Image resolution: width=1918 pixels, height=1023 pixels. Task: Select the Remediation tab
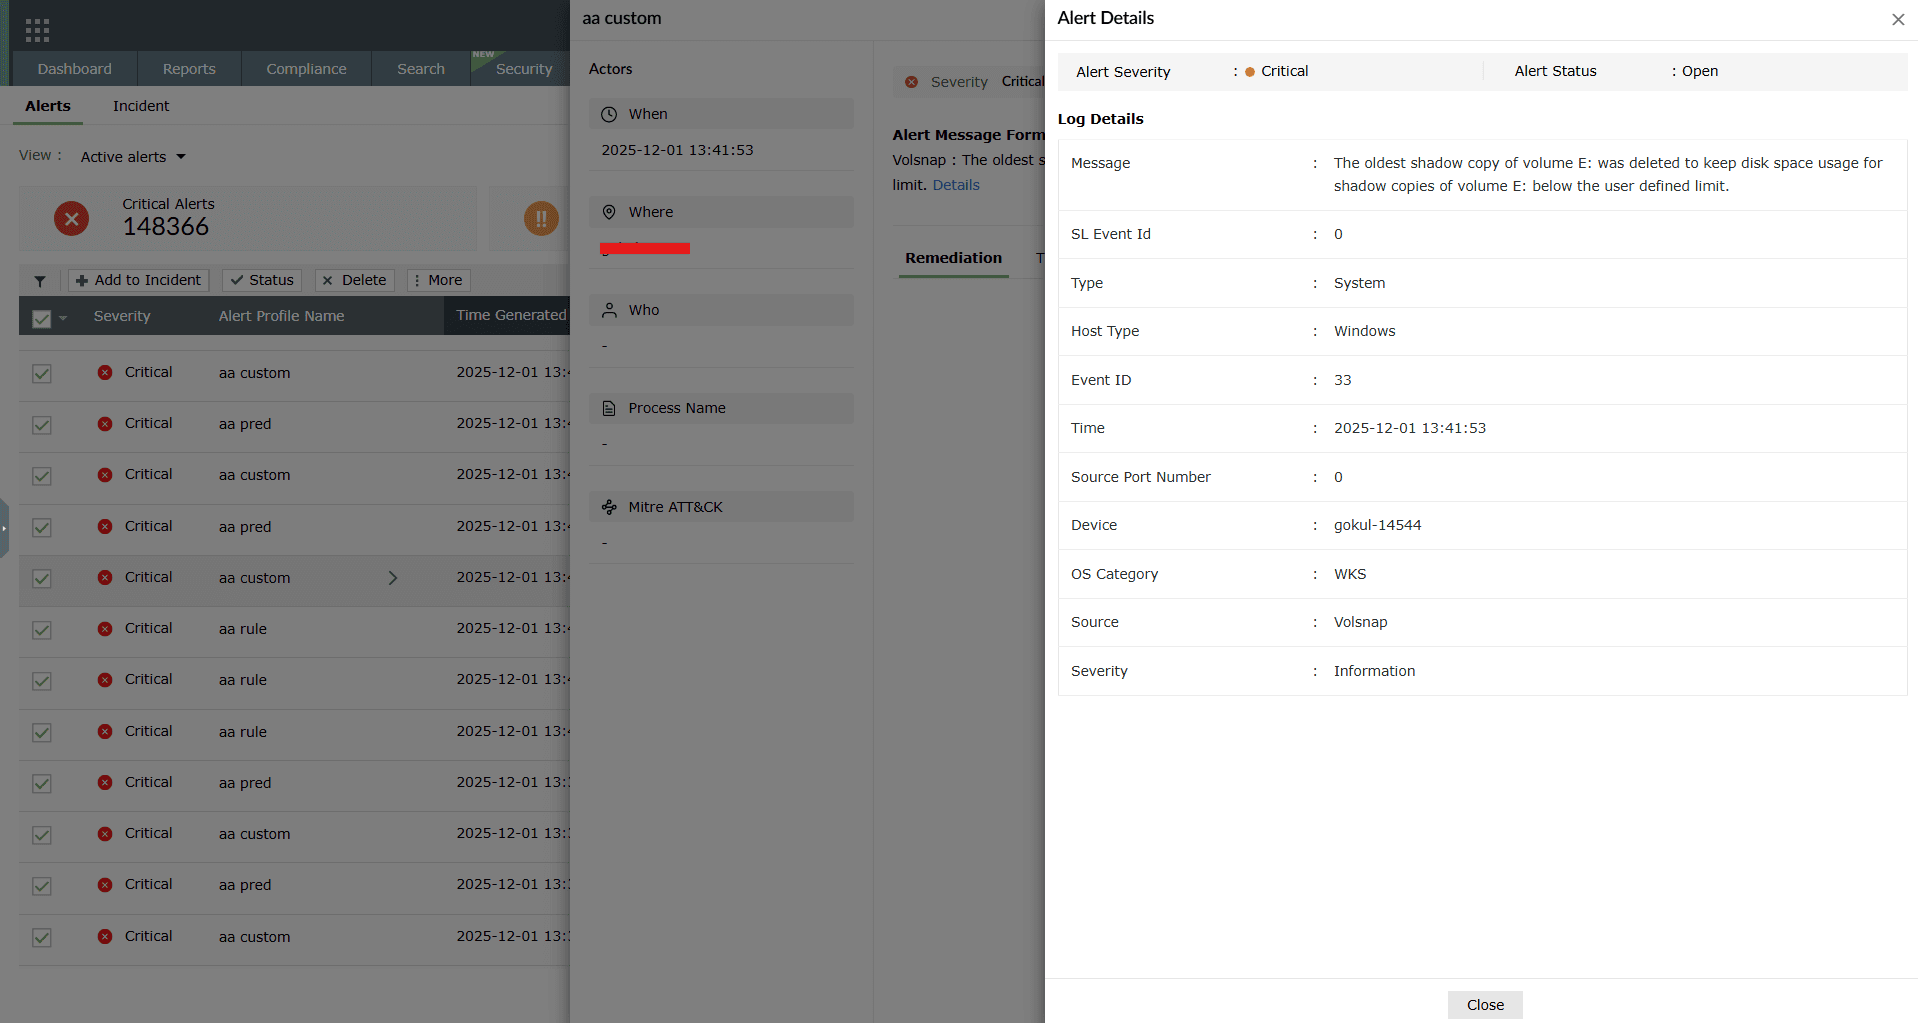point(951,257)
